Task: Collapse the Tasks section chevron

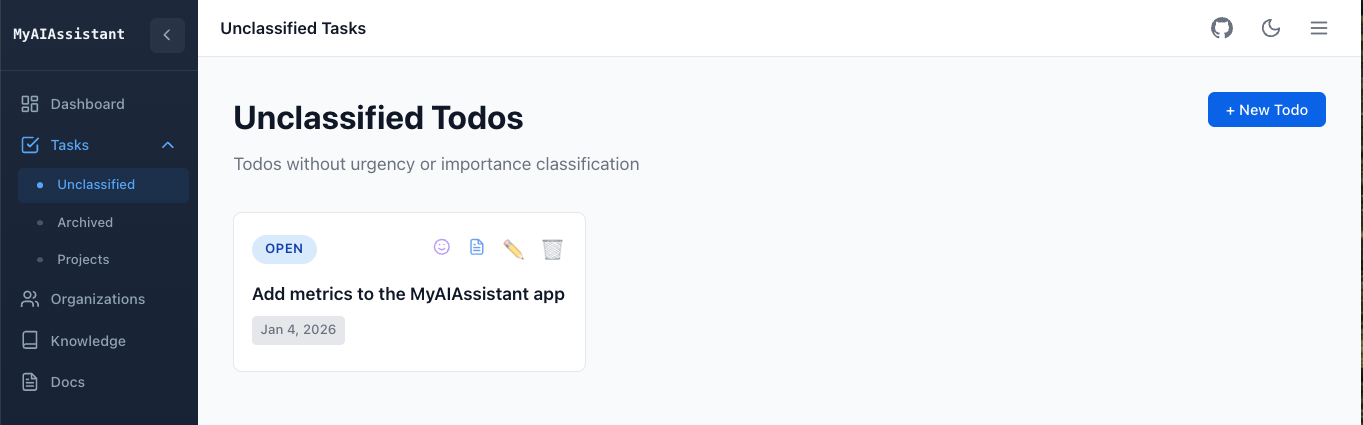Action: coord(168,145)
